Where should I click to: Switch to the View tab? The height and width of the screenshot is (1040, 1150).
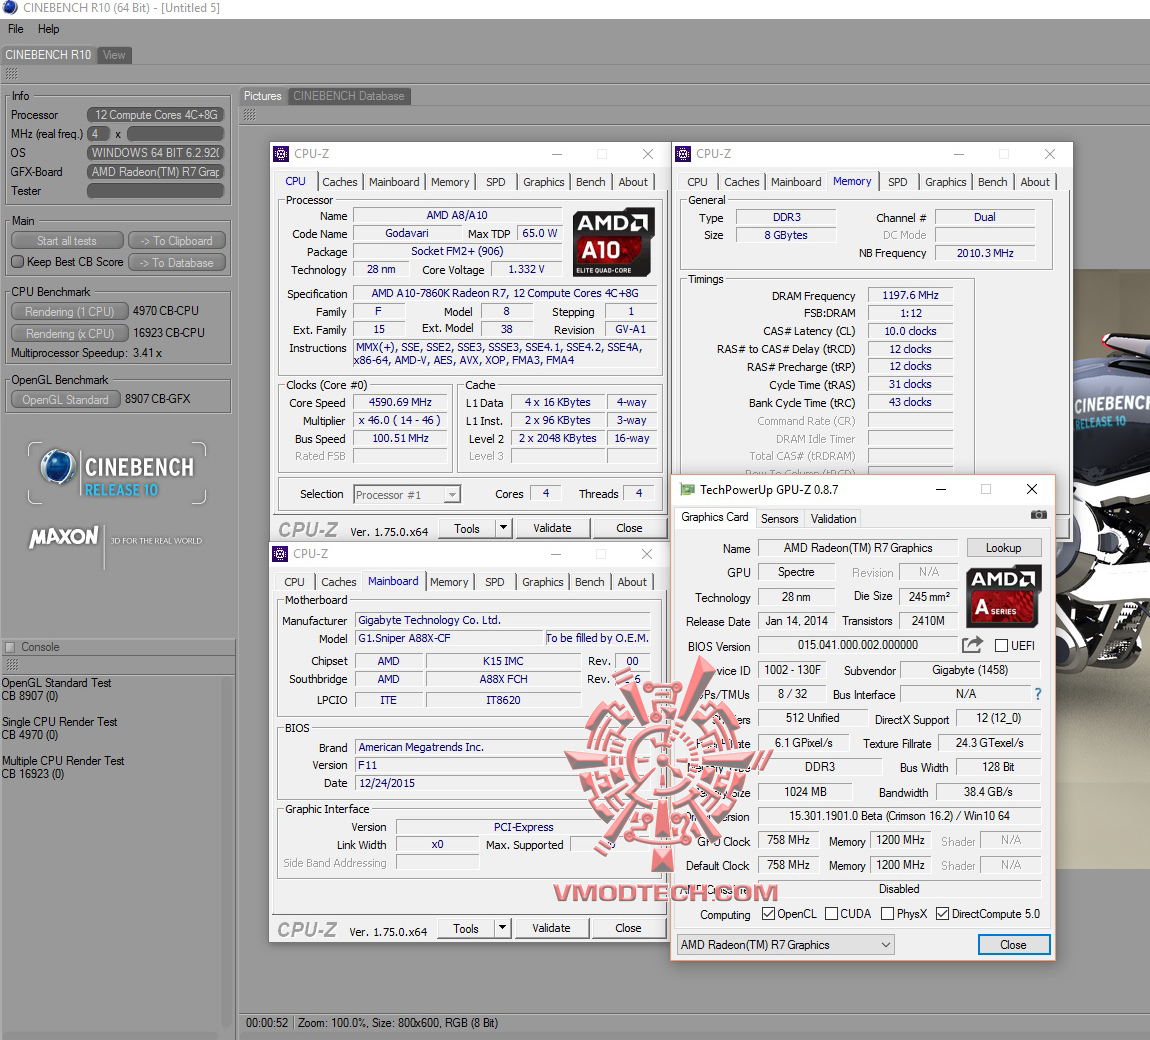[114, 55]
